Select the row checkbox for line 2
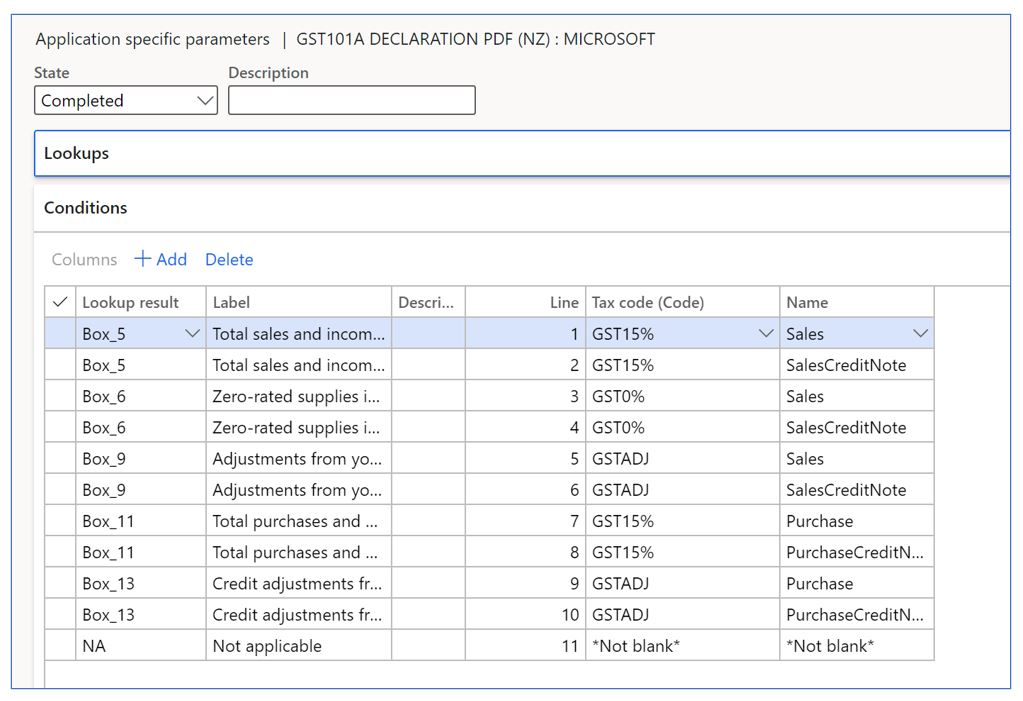The height and width of the screenshot is (701, 1023). [60, 365]
